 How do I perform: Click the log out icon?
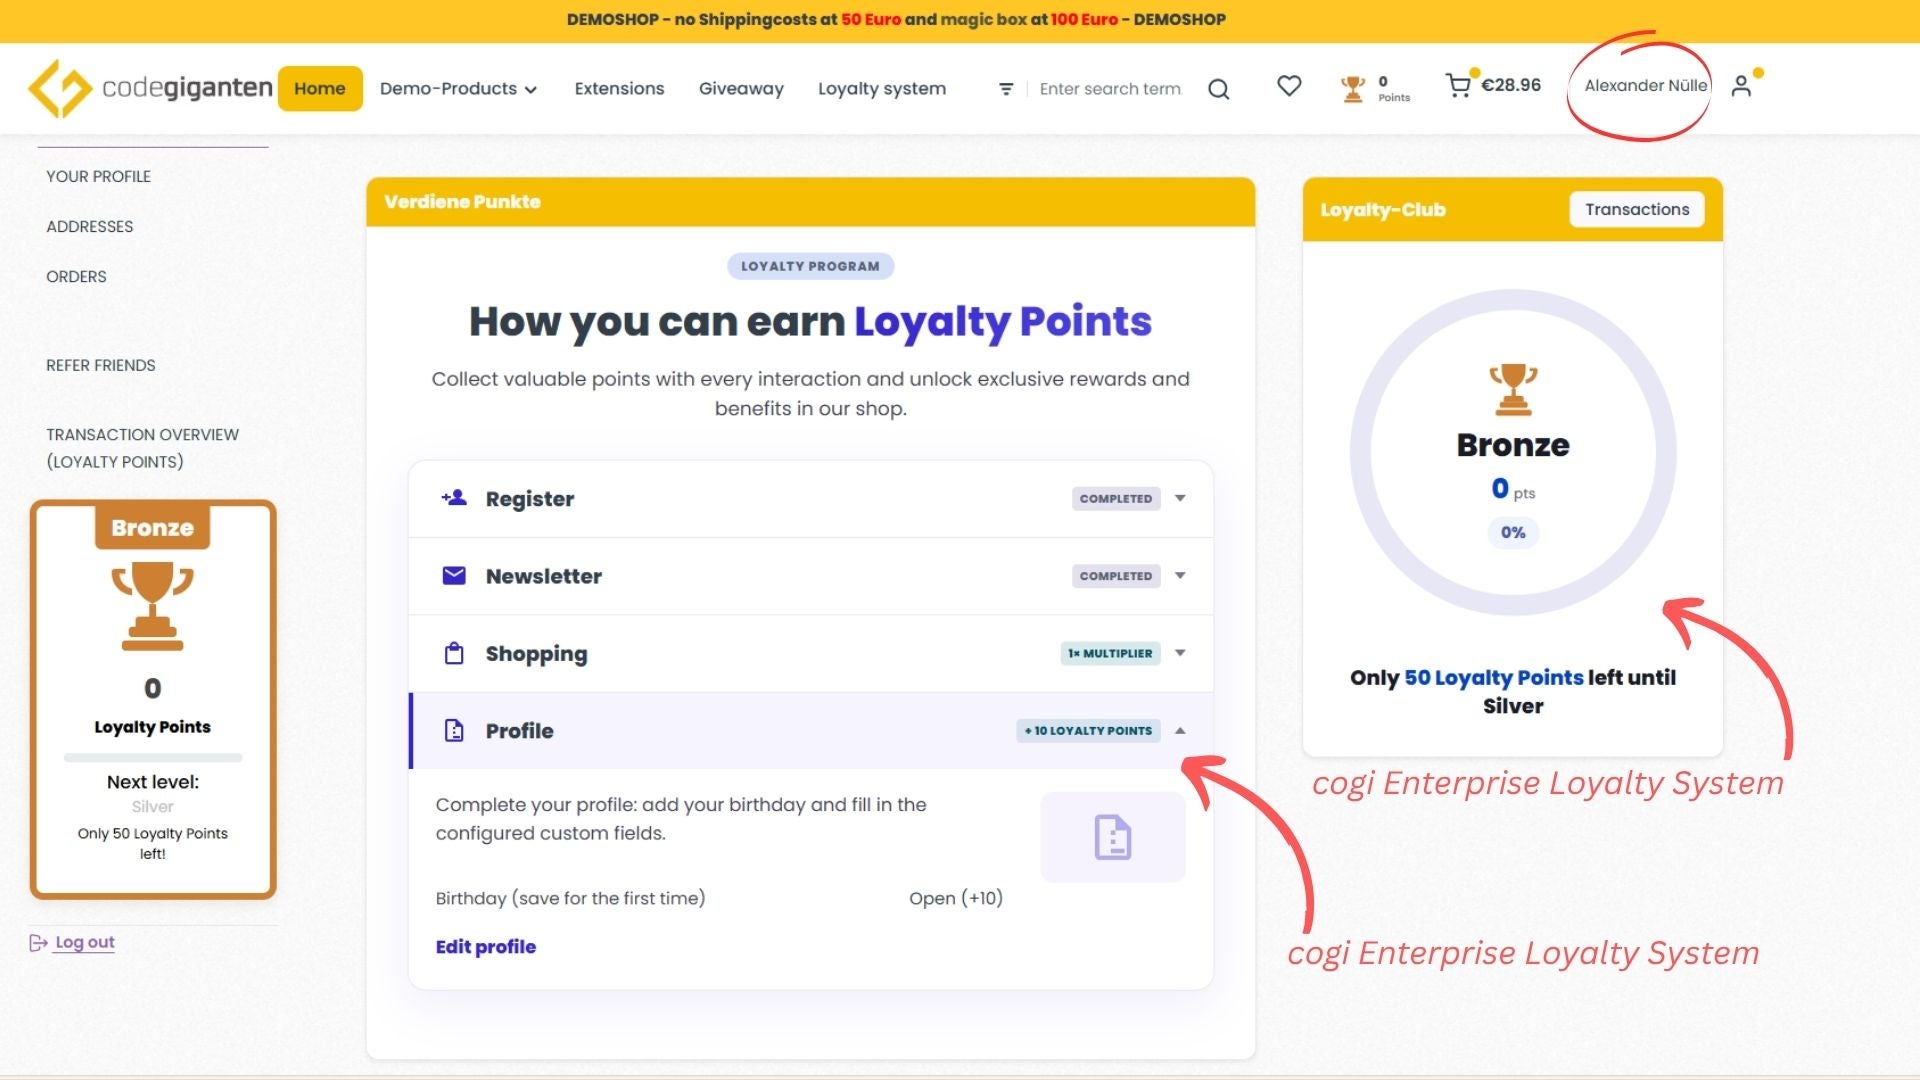click(x=38, y=943)
